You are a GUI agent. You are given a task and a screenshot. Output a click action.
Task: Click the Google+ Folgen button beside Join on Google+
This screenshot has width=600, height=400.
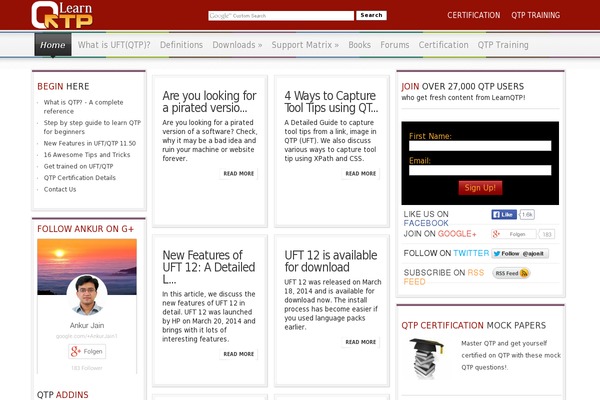click(514, 234)
